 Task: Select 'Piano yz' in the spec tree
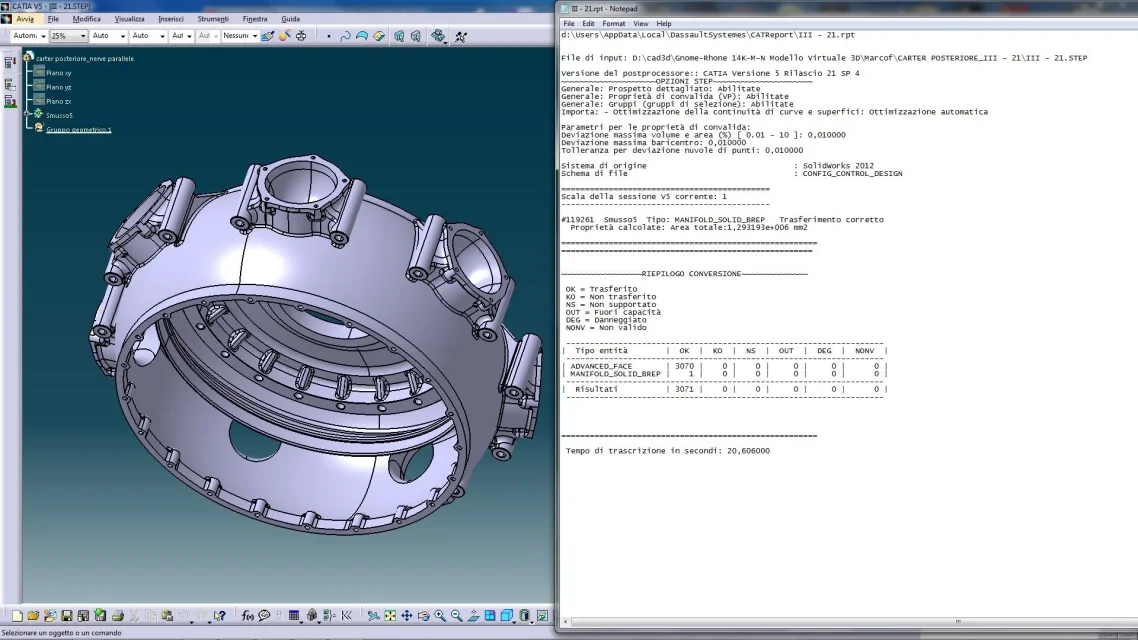click(x=59, y=87)
